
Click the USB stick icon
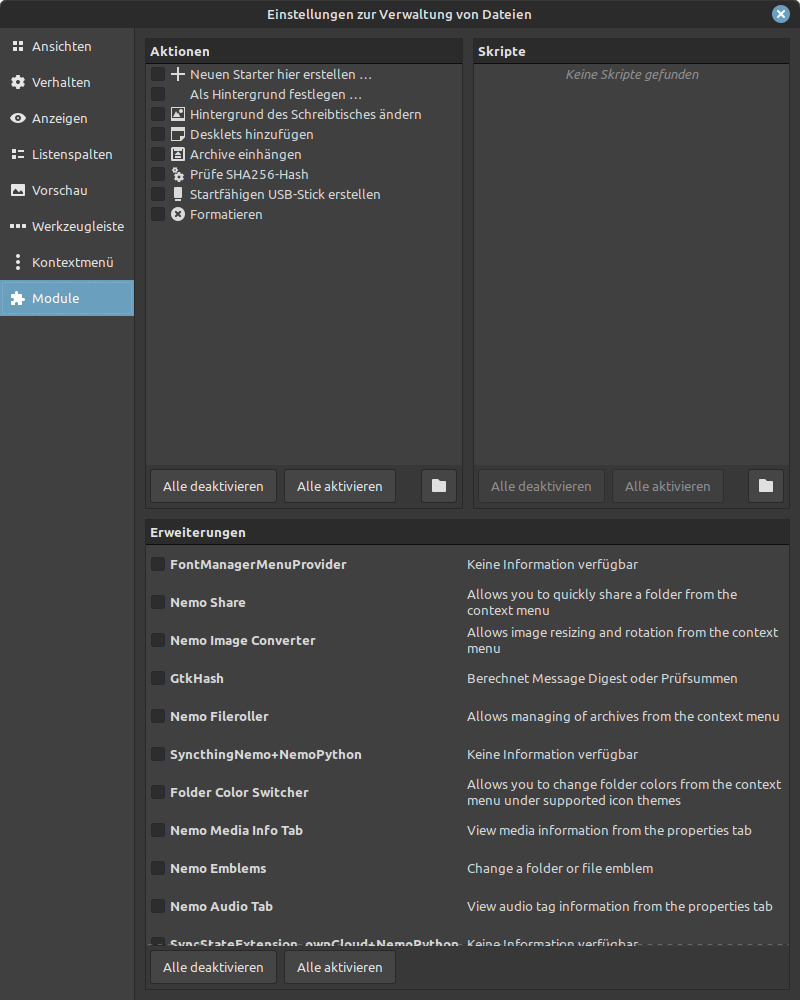pyautogui.click(x=178, y=195)
